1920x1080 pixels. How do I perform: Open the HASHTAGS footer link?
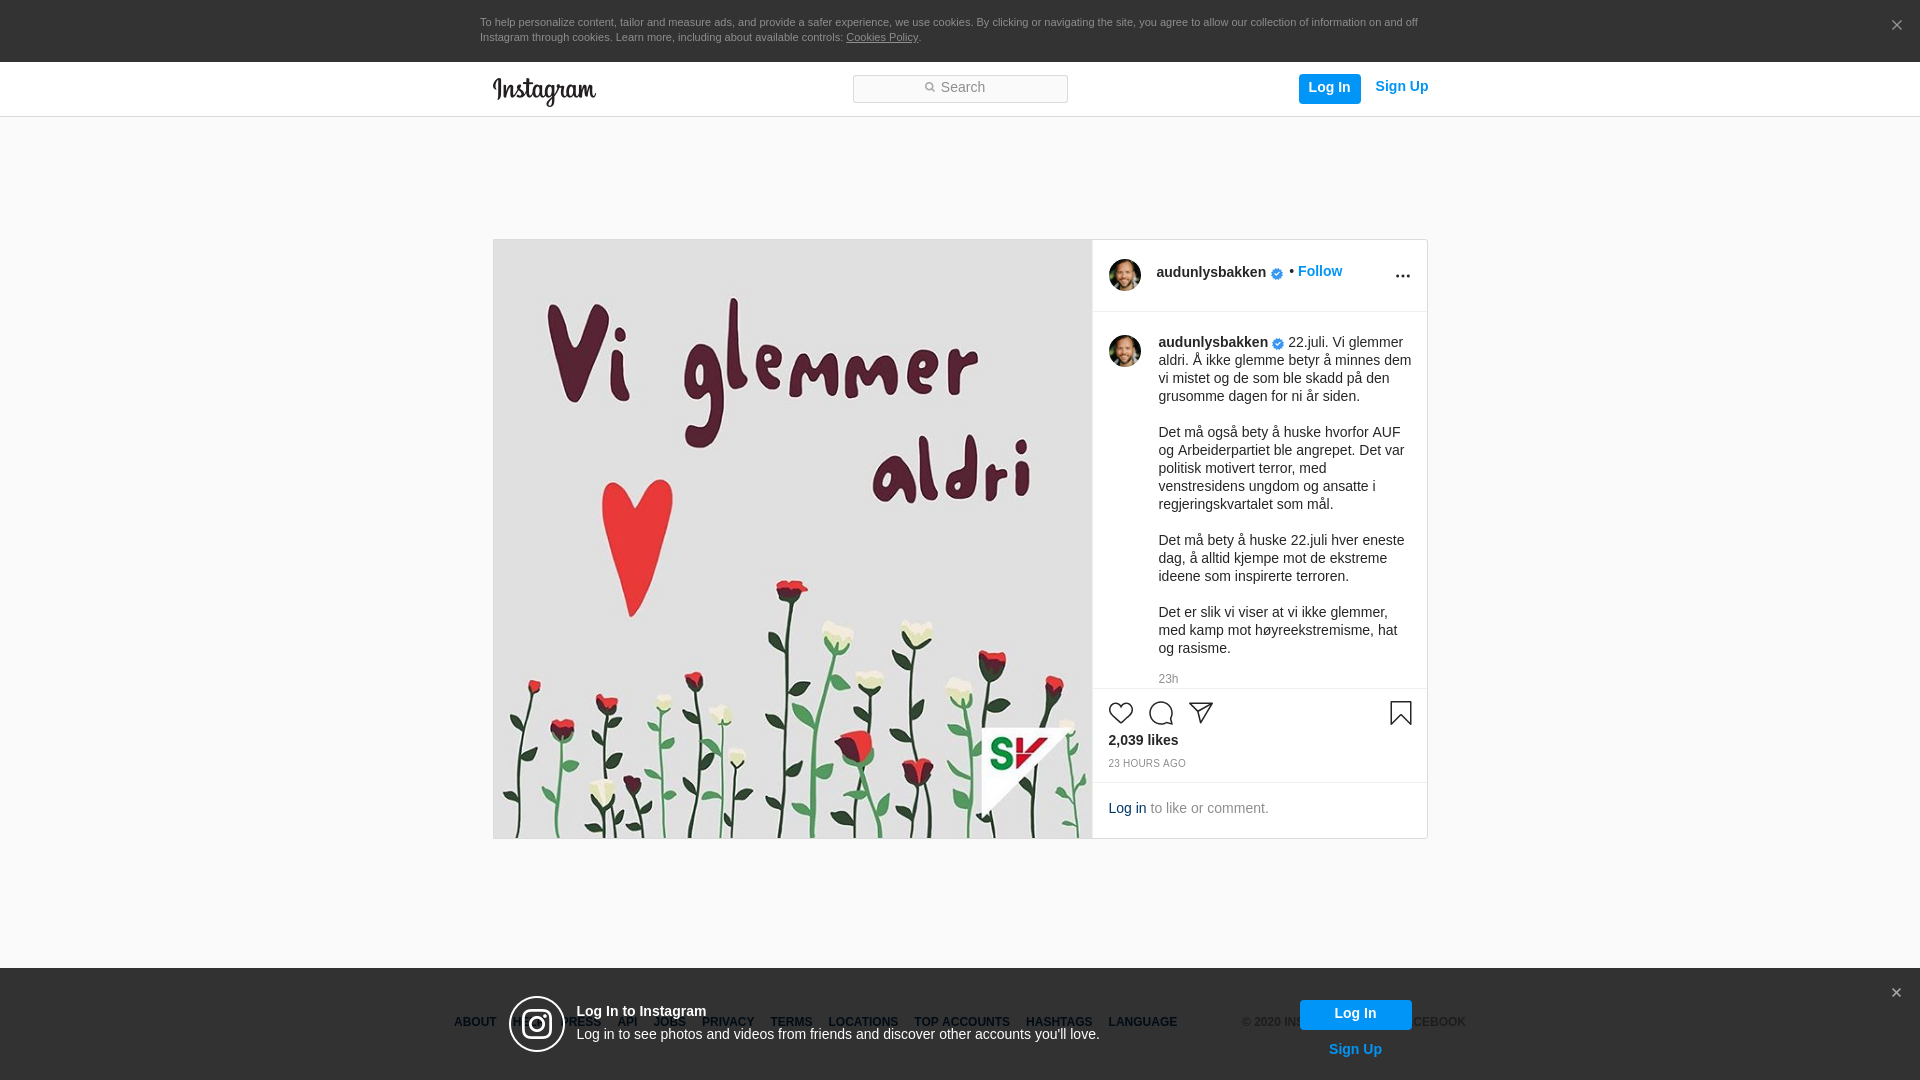point(1058,1022)
